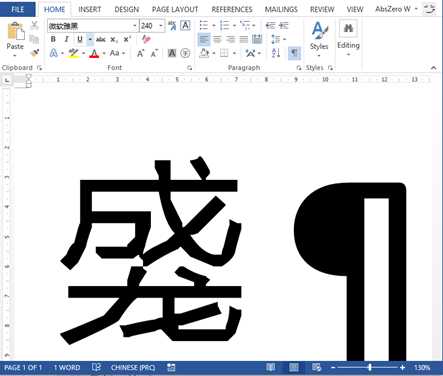Grow font size button
The height and width of the screenshot is (376, 443).
coord(140,53)
